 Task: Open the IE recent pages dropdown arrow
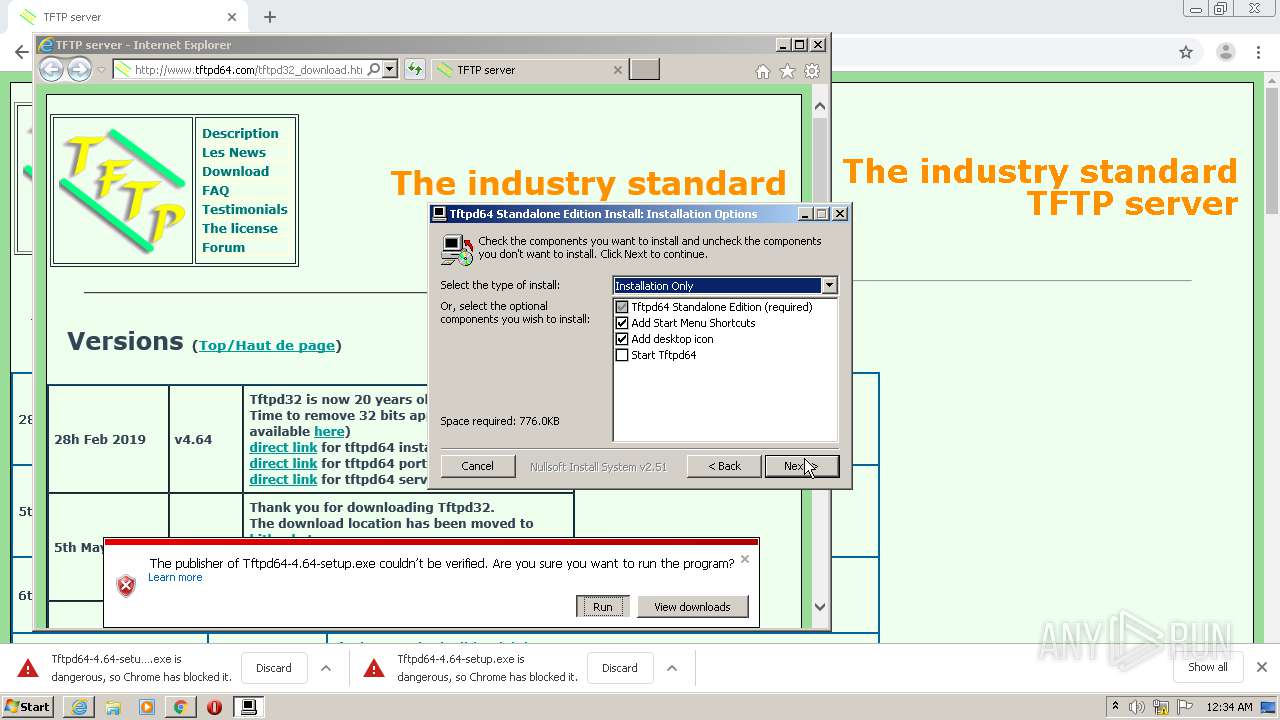pos(100,70)
